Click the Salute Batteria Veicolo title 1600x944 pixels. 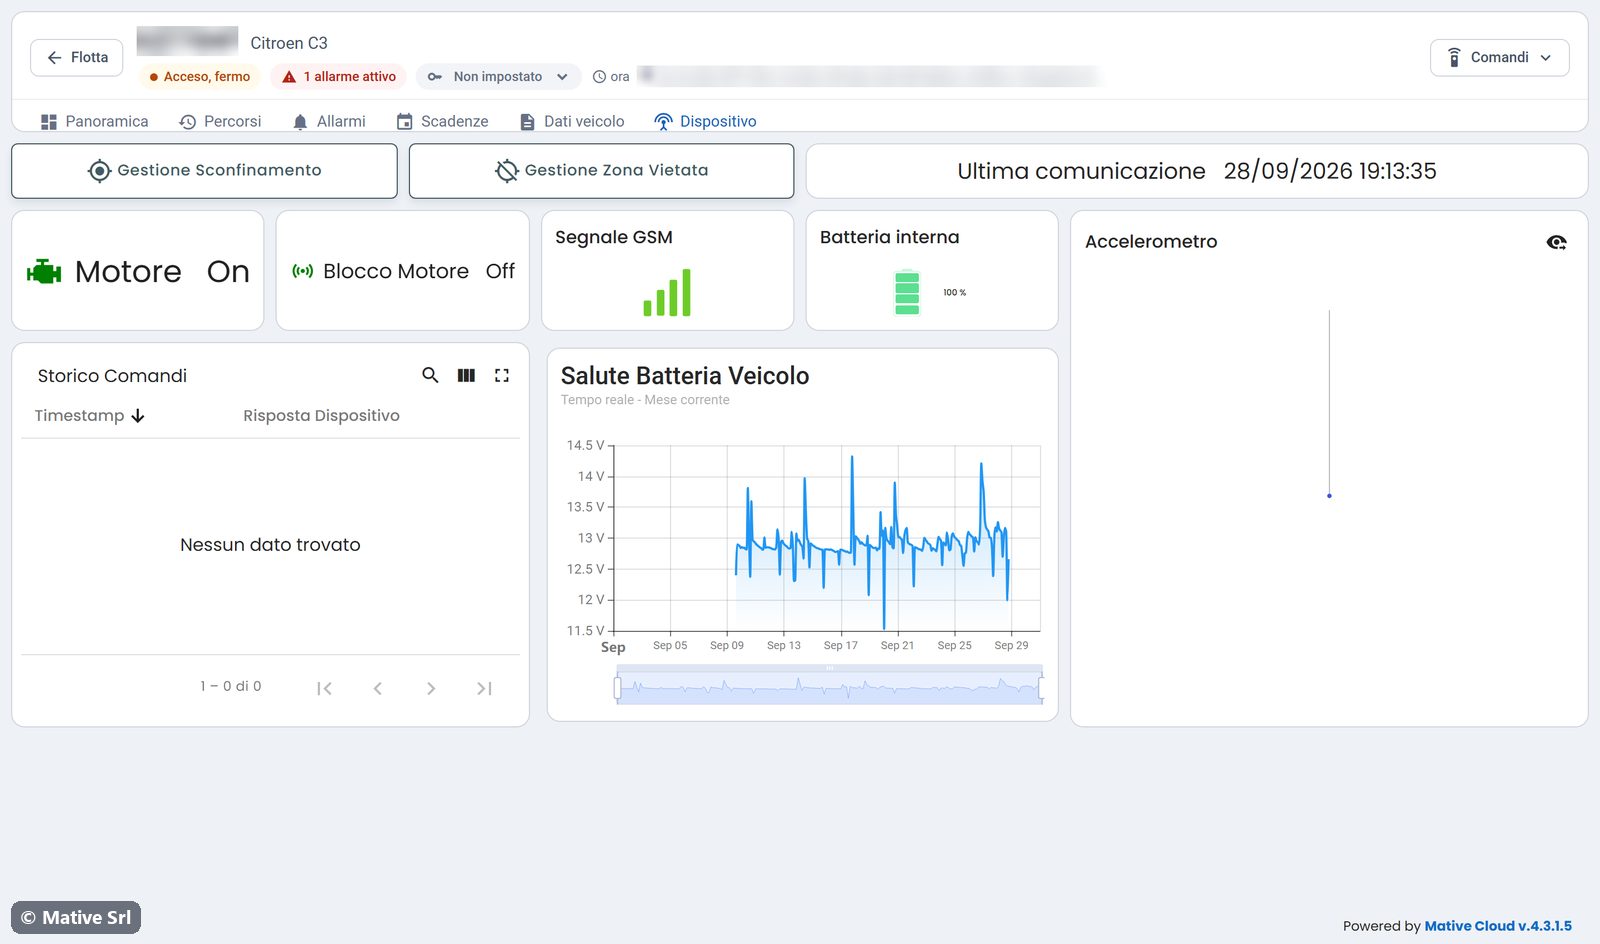(x=685, y=376)
